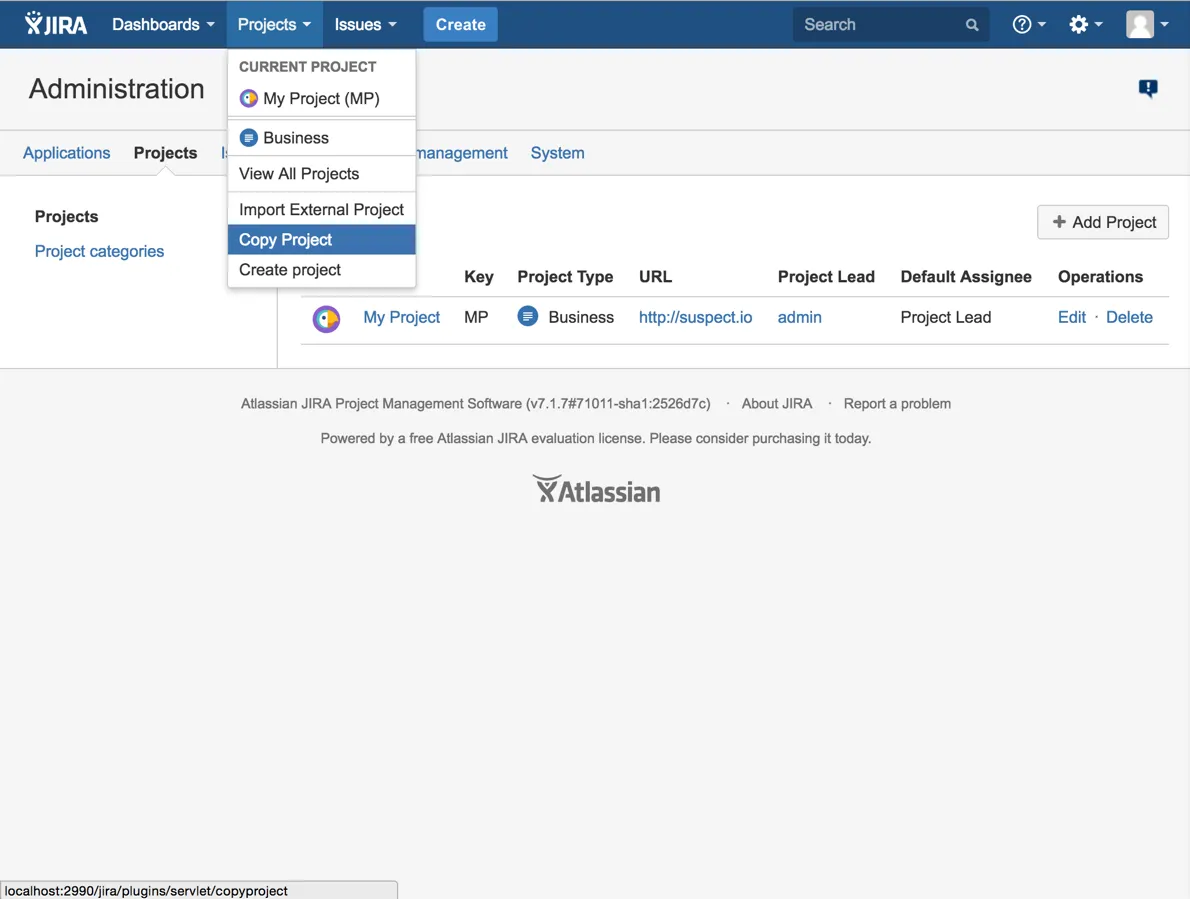The image size is (1190, 899).
Task: Open the http://suspect.io URL link
Action: (695, 317)
